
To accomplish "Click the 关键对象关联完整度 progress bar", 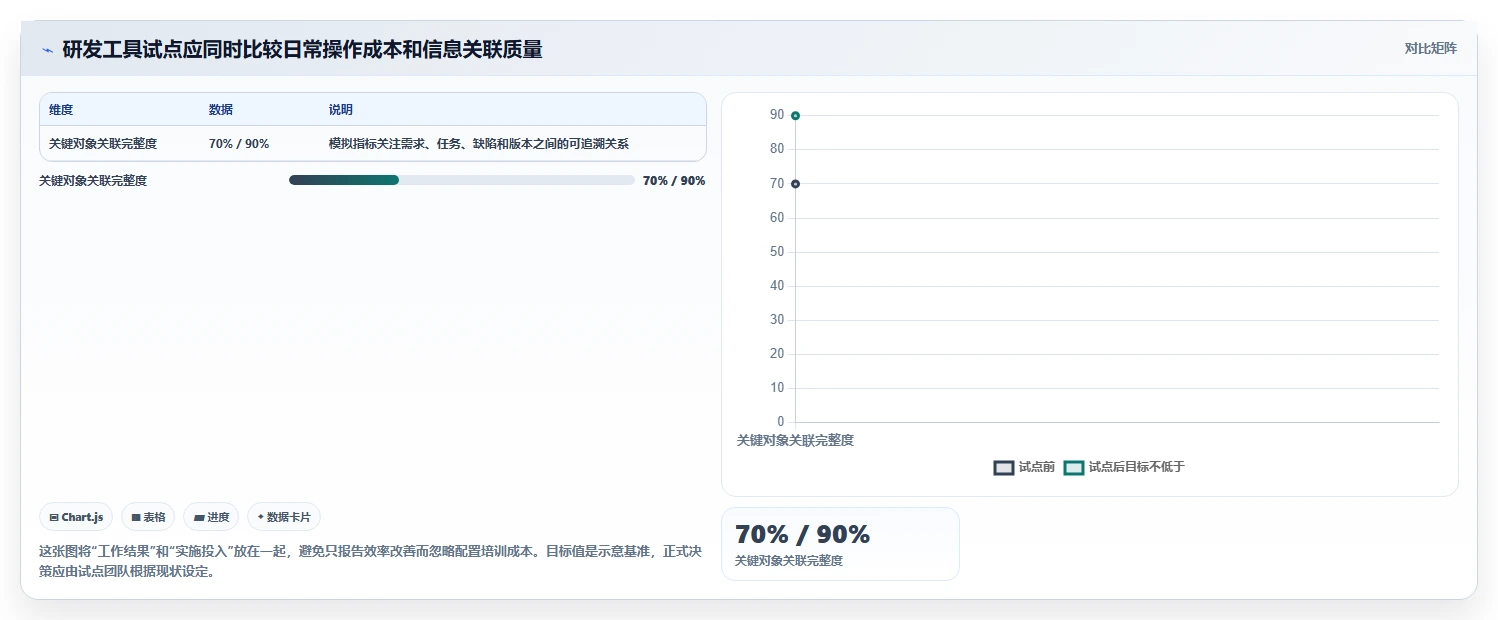I will coord(462,180).
